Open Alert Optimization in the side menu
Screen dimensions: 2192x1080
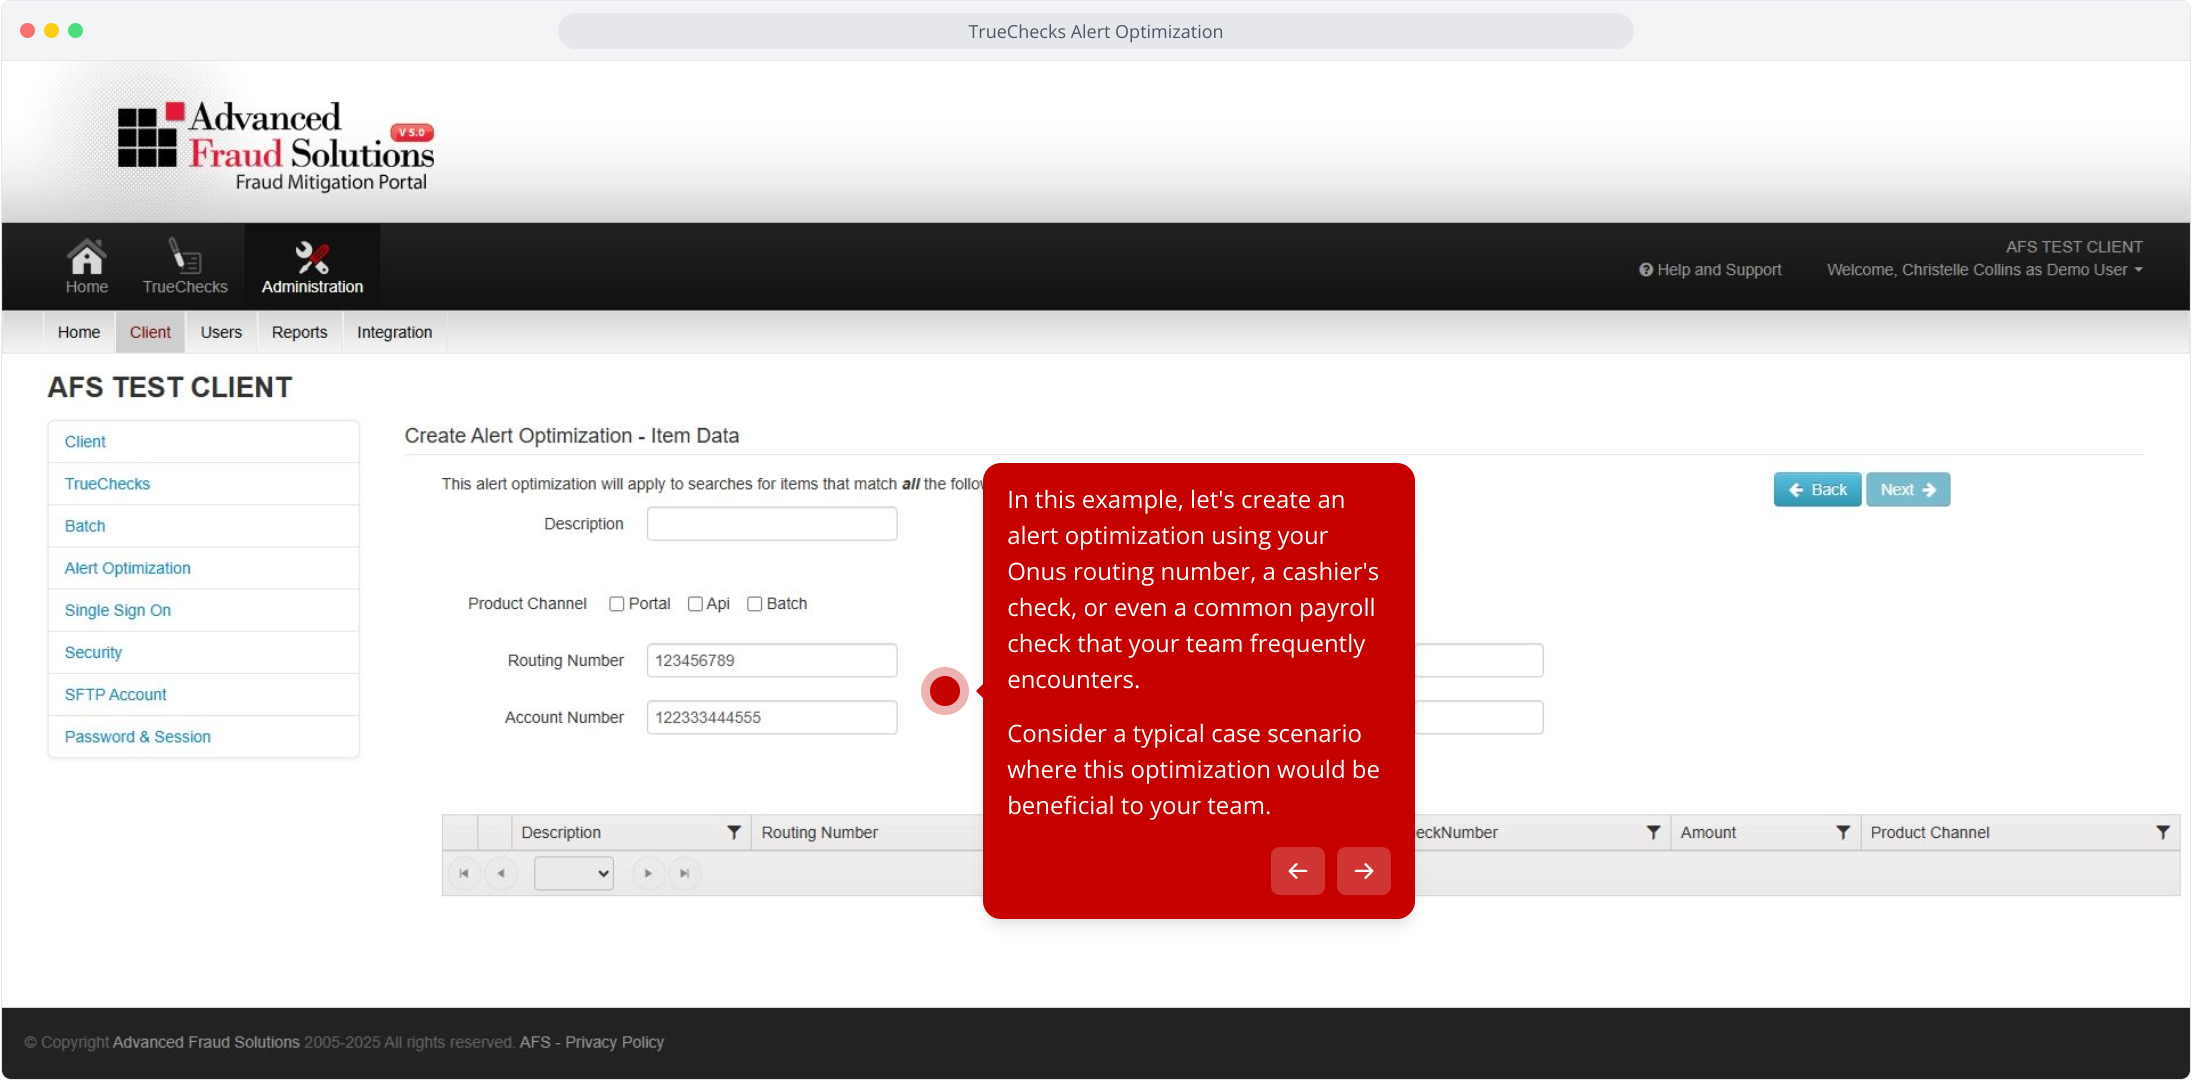(203, 568)
